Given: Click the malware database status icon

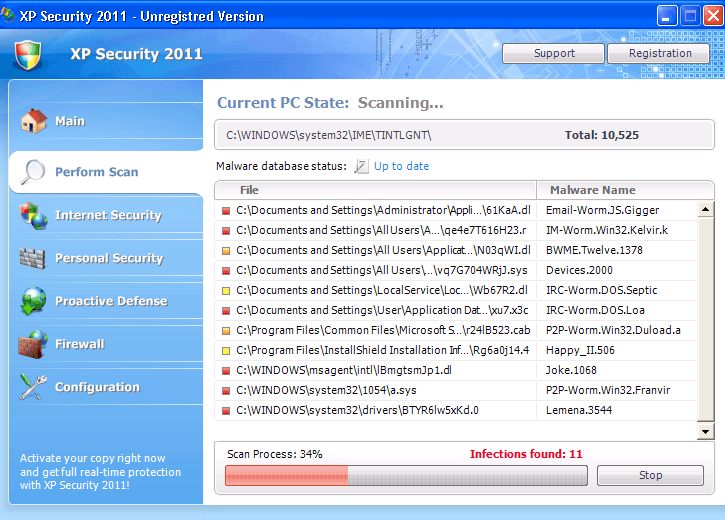Looking at the screenshot, I should (x=361, y=167).
